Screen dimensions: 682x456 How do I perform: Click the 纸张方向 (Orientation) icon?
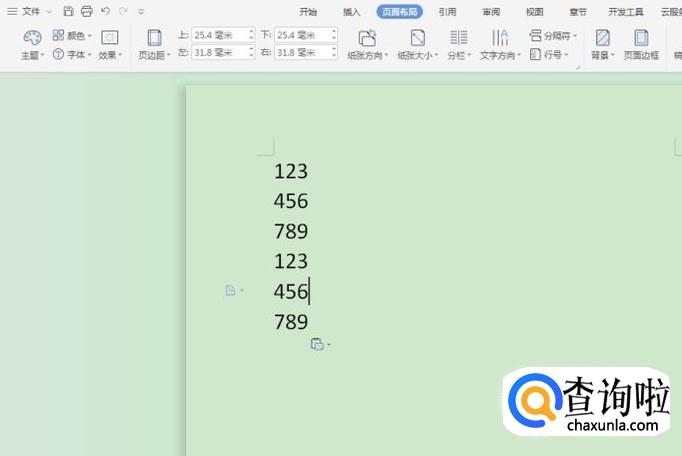tap(367, 38)
